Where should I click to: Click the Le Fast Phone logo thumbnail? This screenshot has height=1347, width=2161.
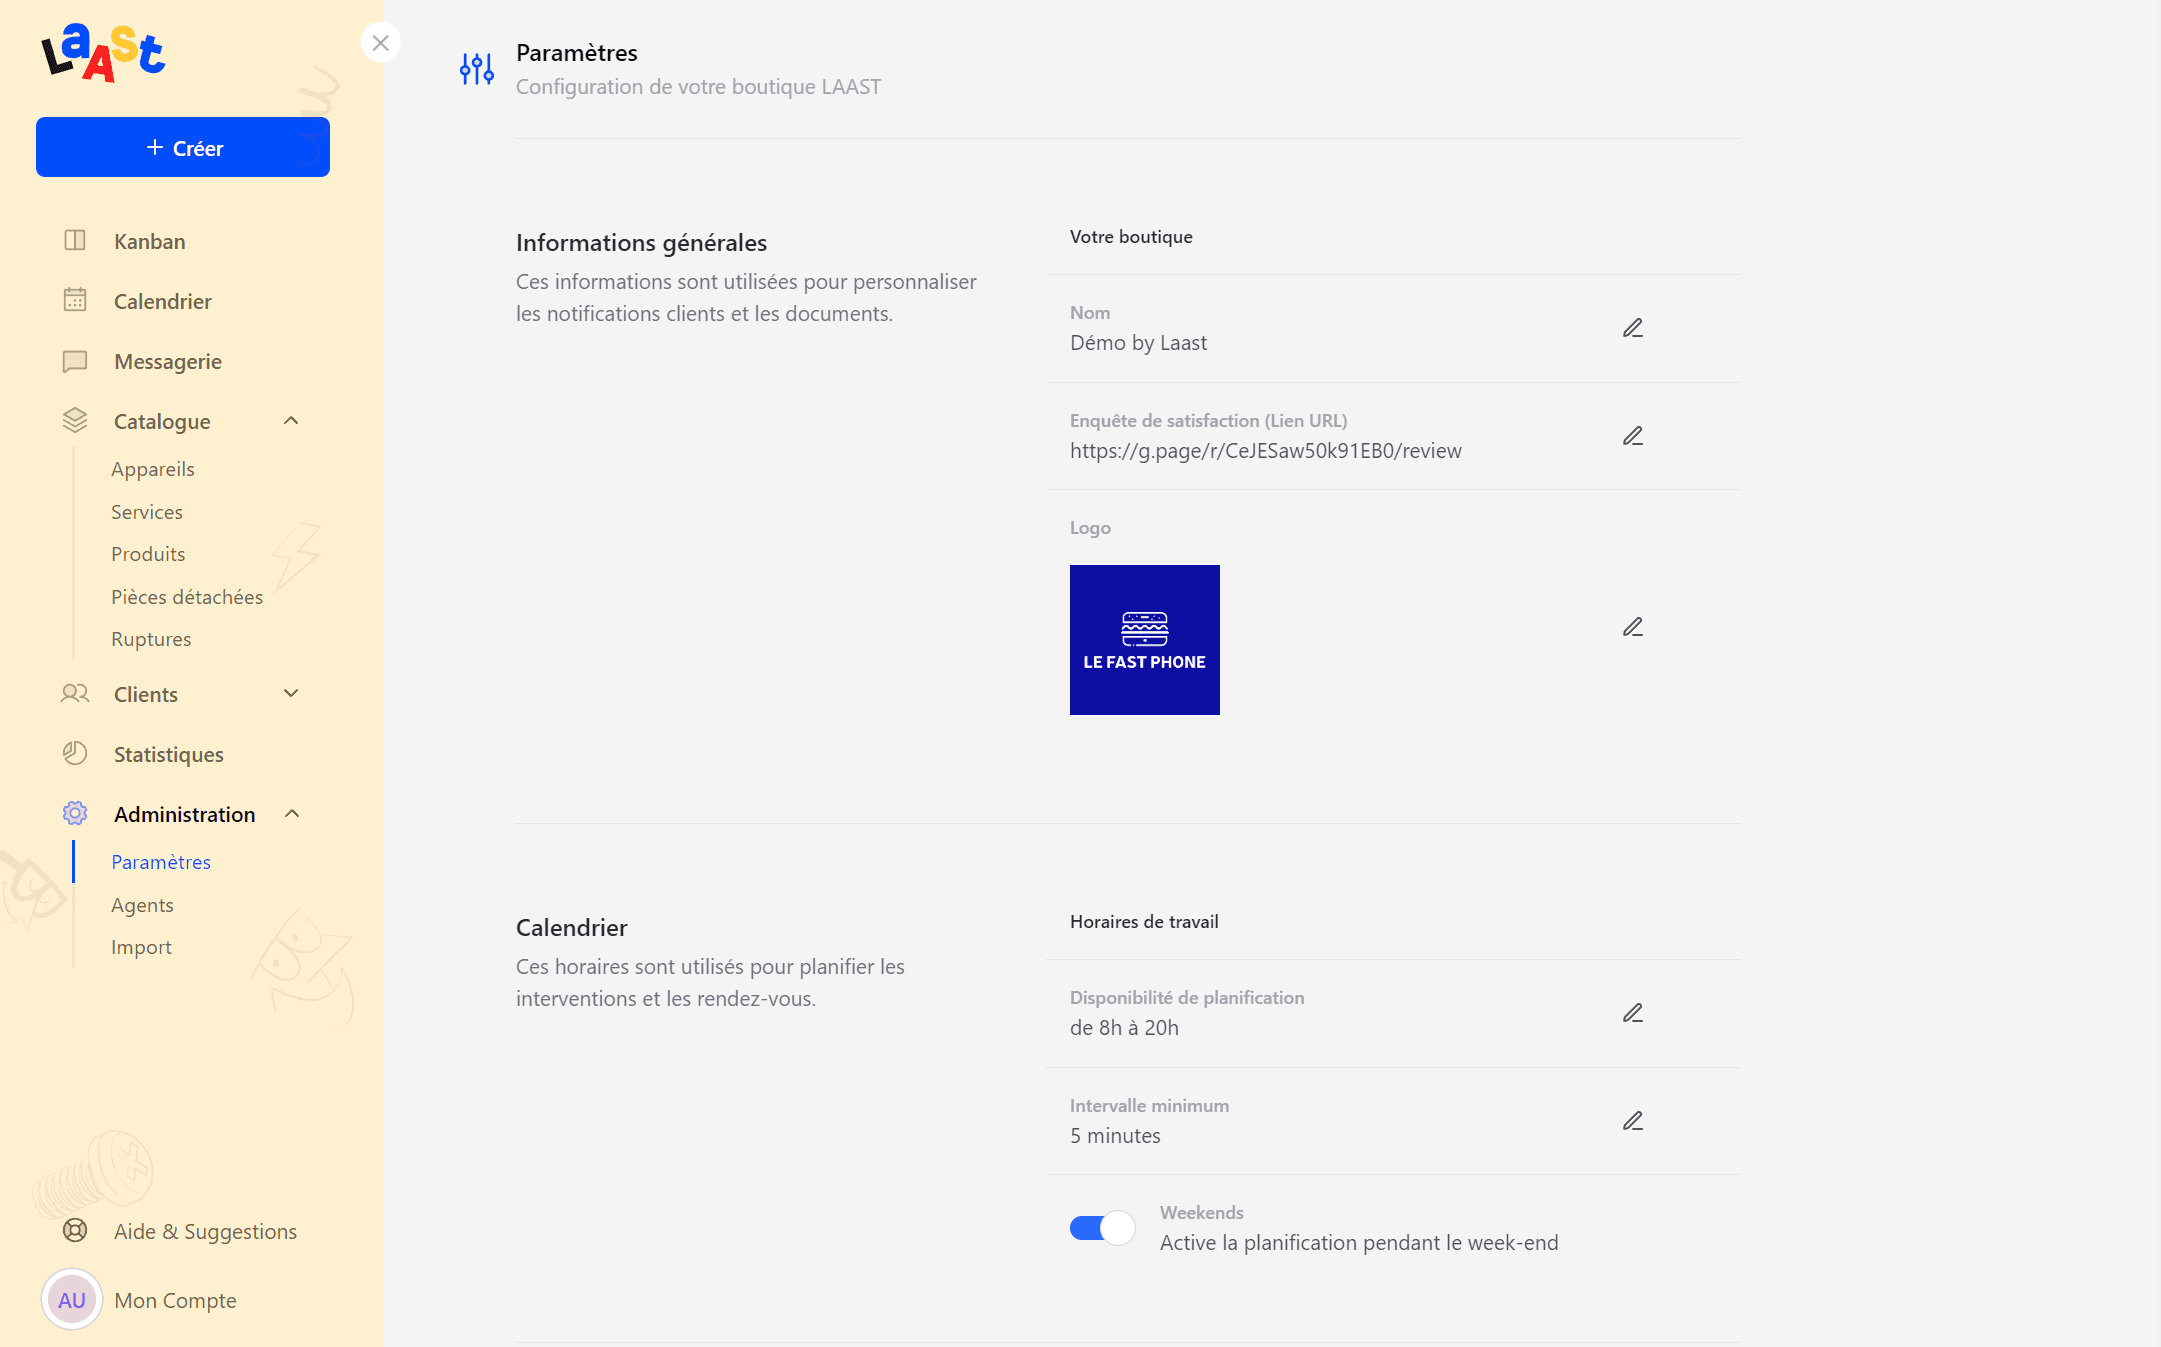[1144, 639]
